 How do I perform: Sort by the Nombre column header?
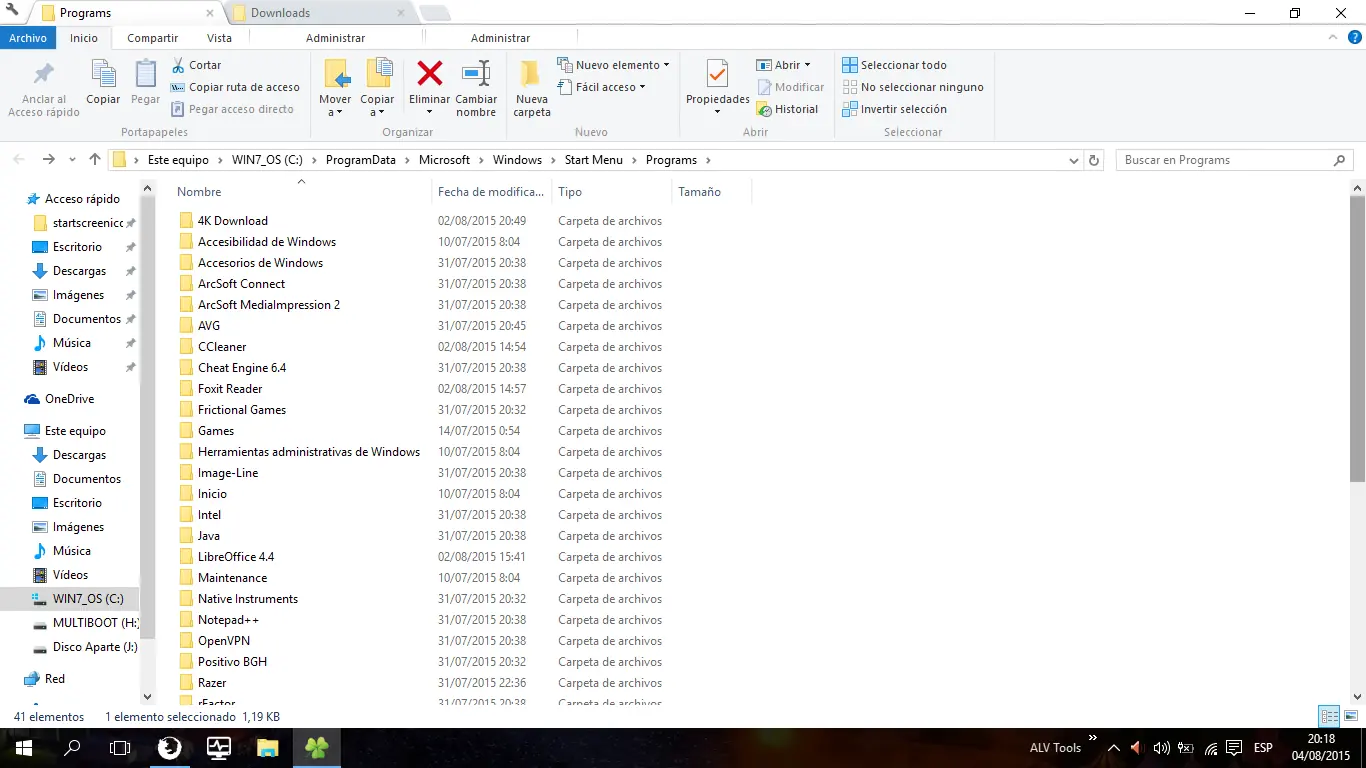(199, 192)
